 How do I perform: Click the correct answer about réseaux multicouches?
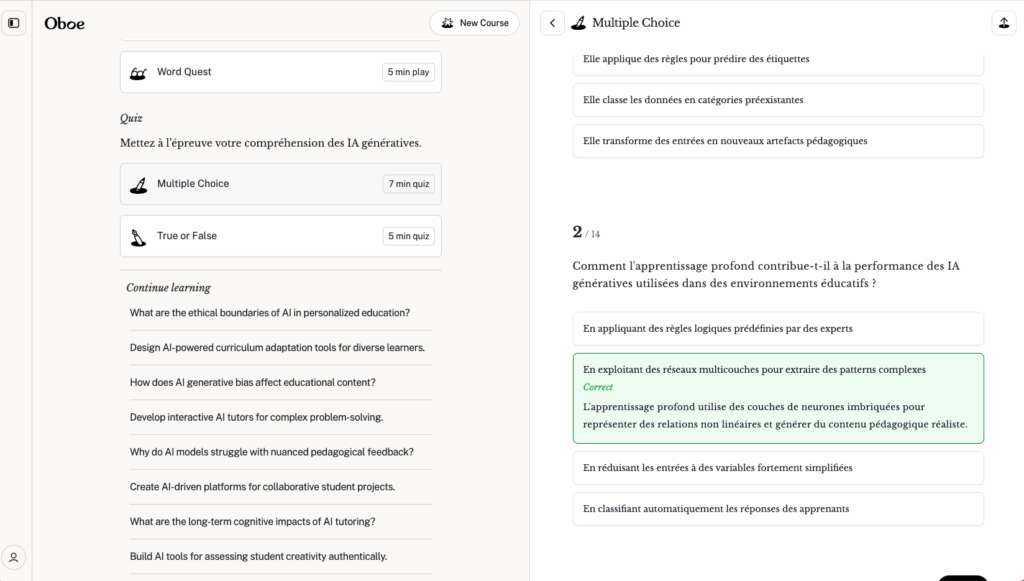pyautogui.click(x=777, y=397)
